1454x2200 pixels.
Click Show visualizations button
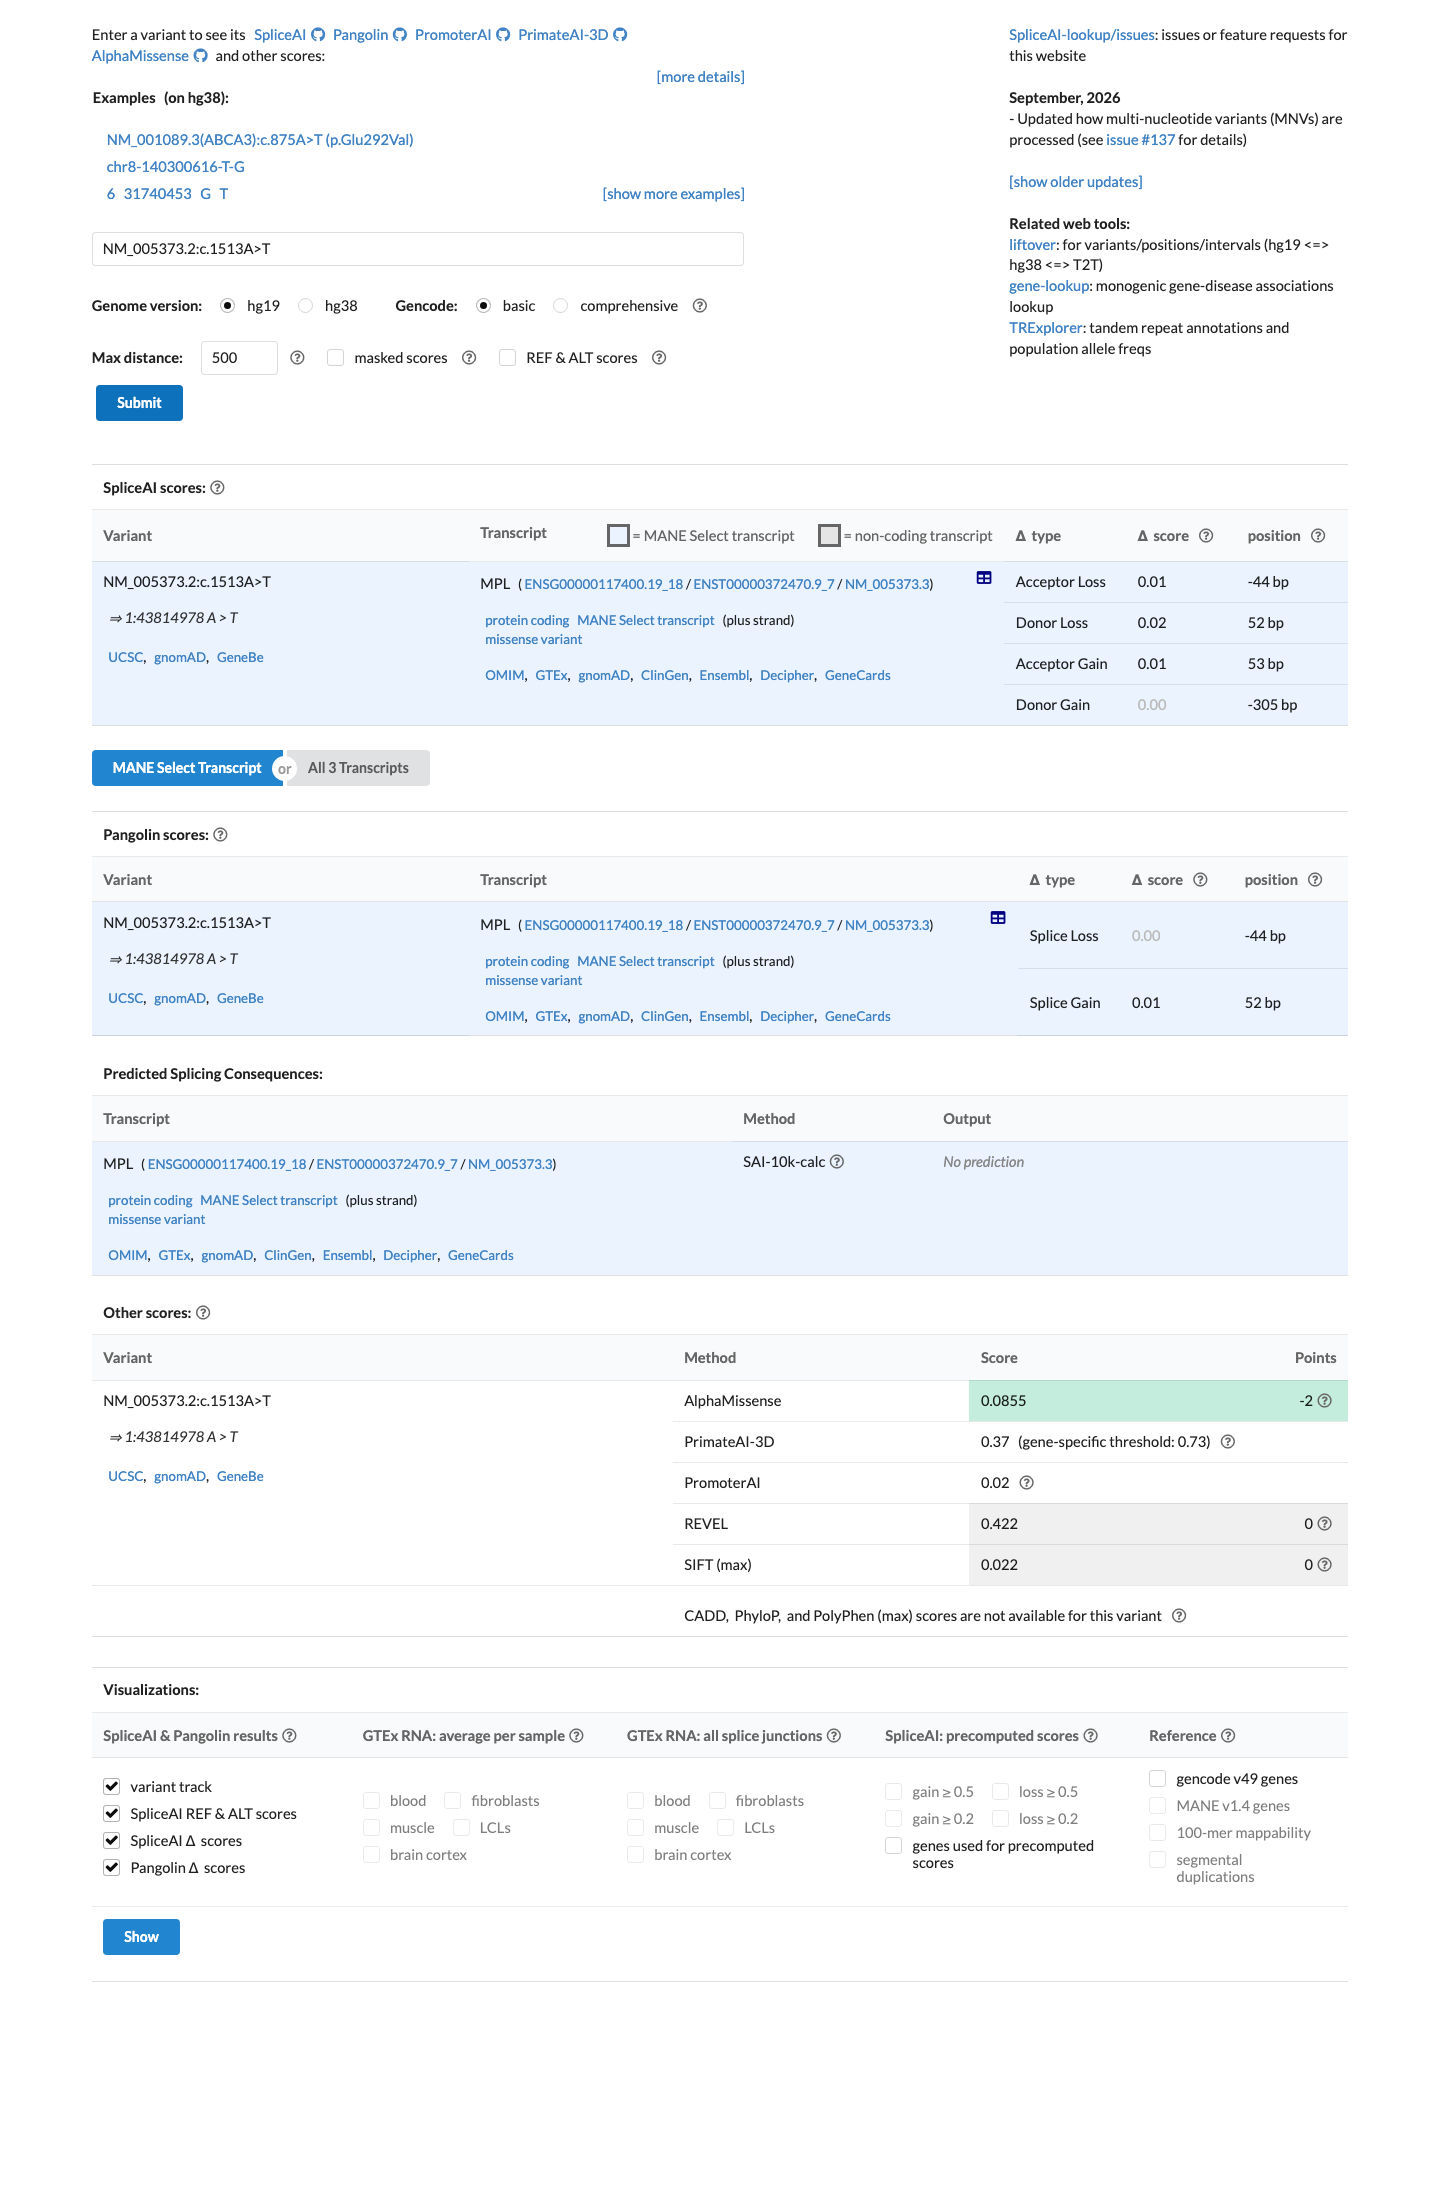click(141, 1937)
